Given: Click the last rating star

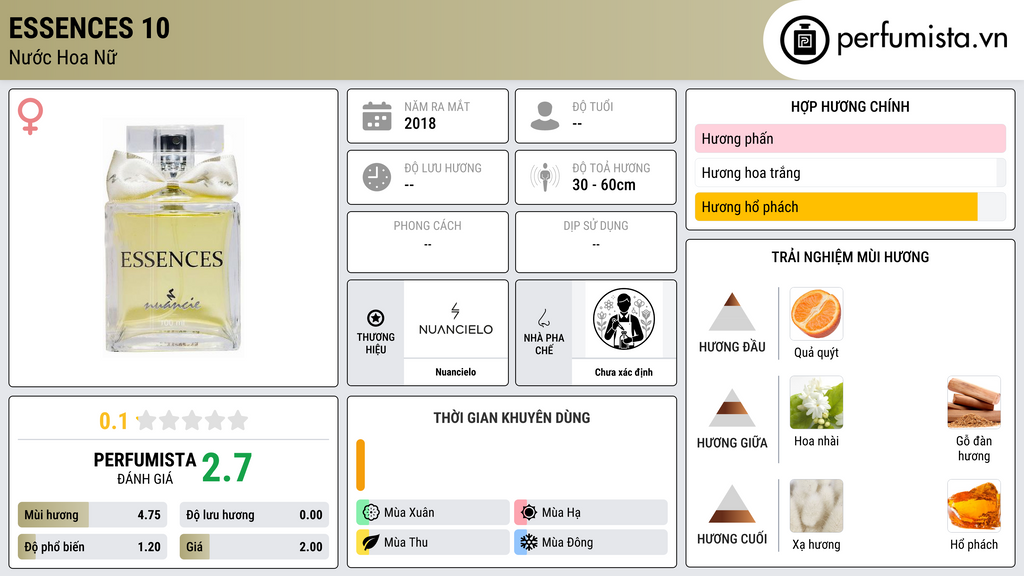Looking at the screenshot, I should tap(238, 420).
